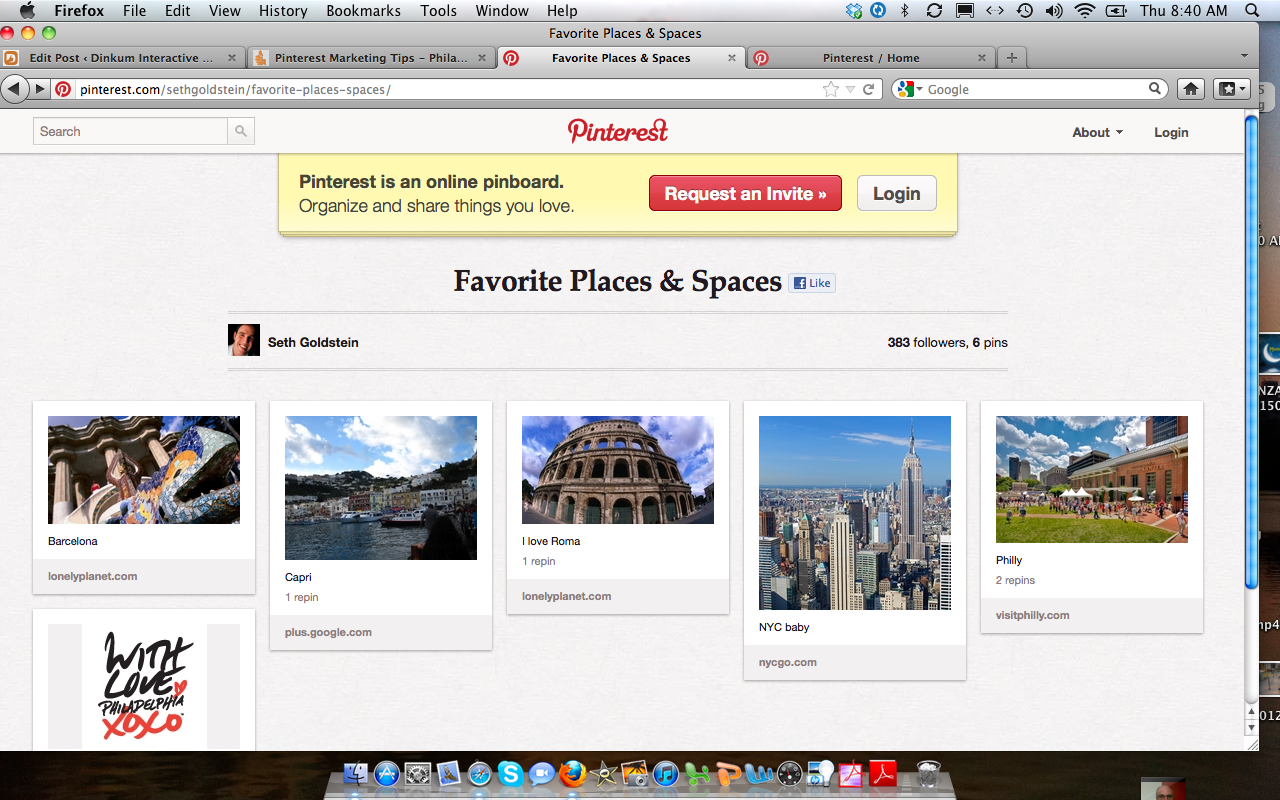Viewport: 1280px width, 800px height.
Task: Click the Time Machine menu bar icon
Action: click(1025, 11)
